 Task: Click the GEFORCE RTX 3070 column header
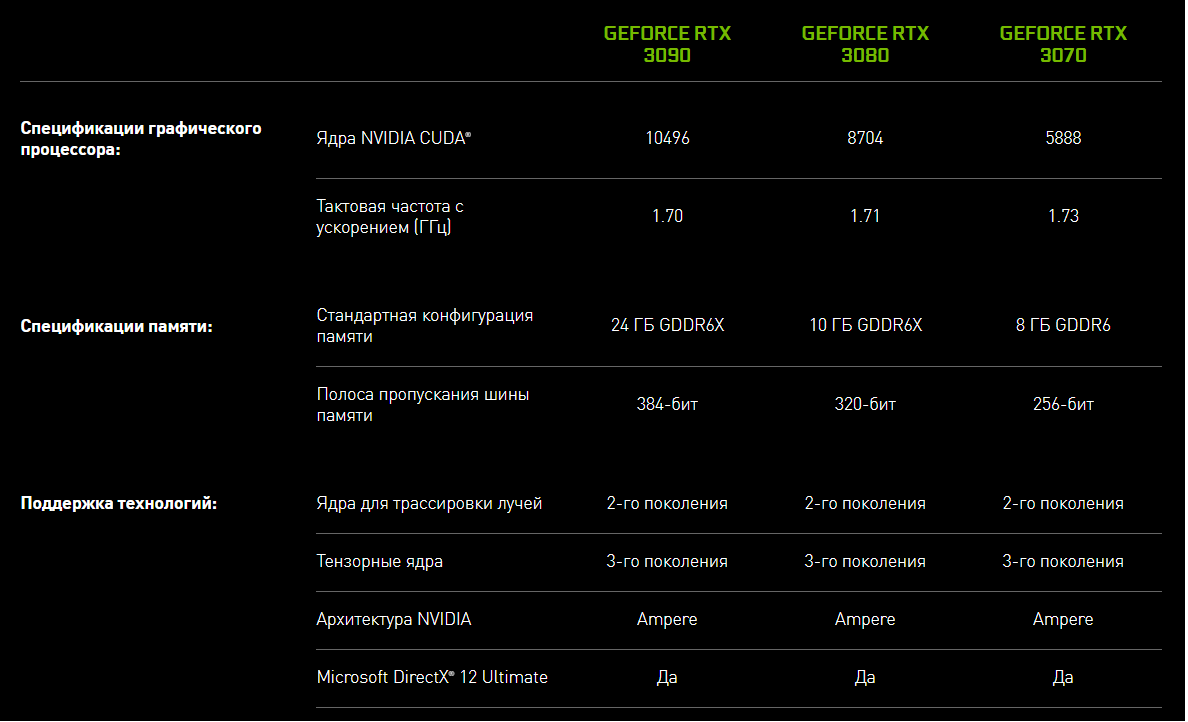1063,44
